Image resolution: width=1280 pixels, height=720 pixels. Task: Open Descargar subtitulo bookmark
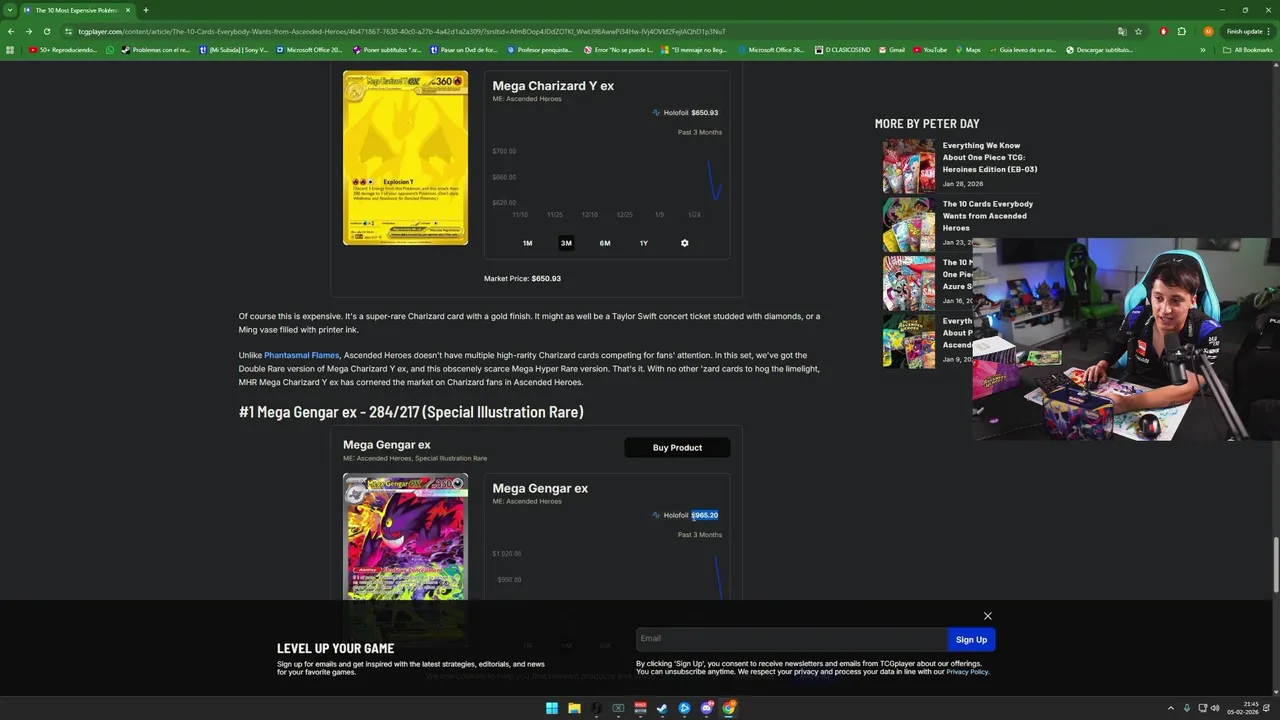pos(1099,49)
